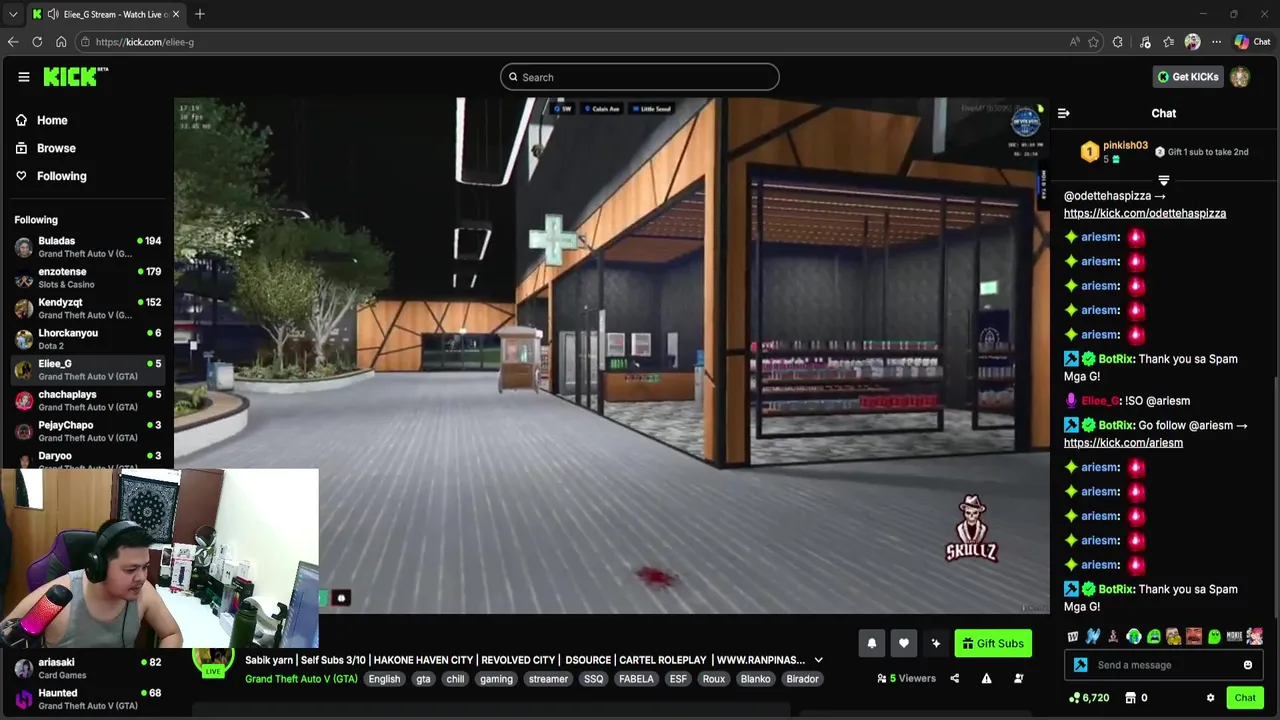The width and height of the screenshot is (1280, 720).
Task: Open PejayChapo channel in Following list
Action: 88,431
